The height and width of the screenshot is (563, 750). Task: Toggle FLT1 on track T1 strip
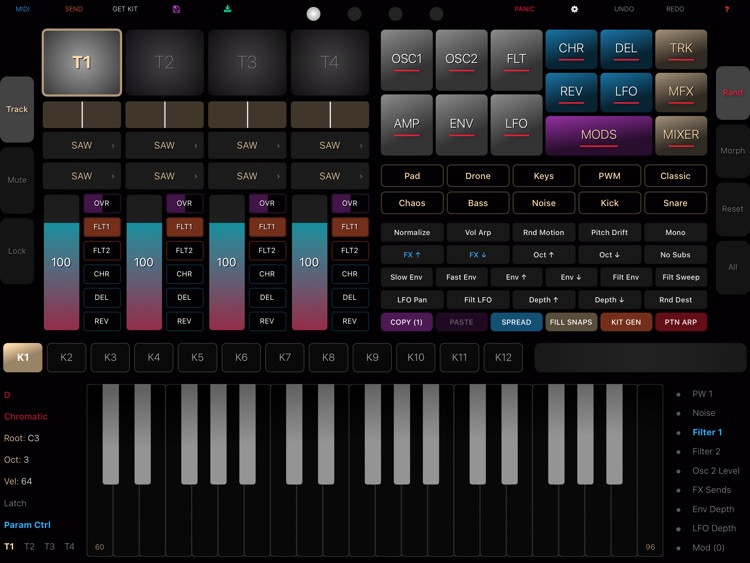coord(101,227)
